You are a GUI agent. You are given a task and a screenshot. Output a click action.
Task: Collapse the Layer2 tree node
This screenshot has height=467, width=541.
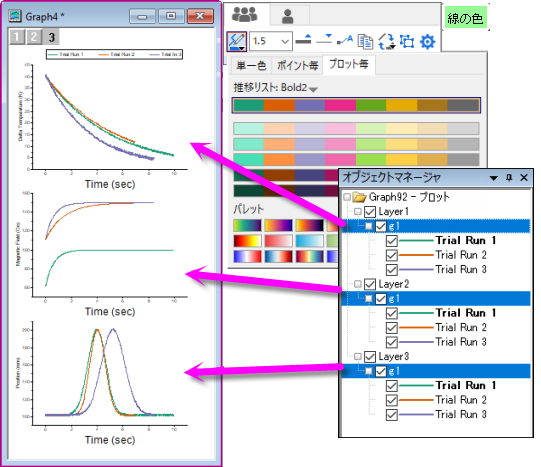[358, 284]
